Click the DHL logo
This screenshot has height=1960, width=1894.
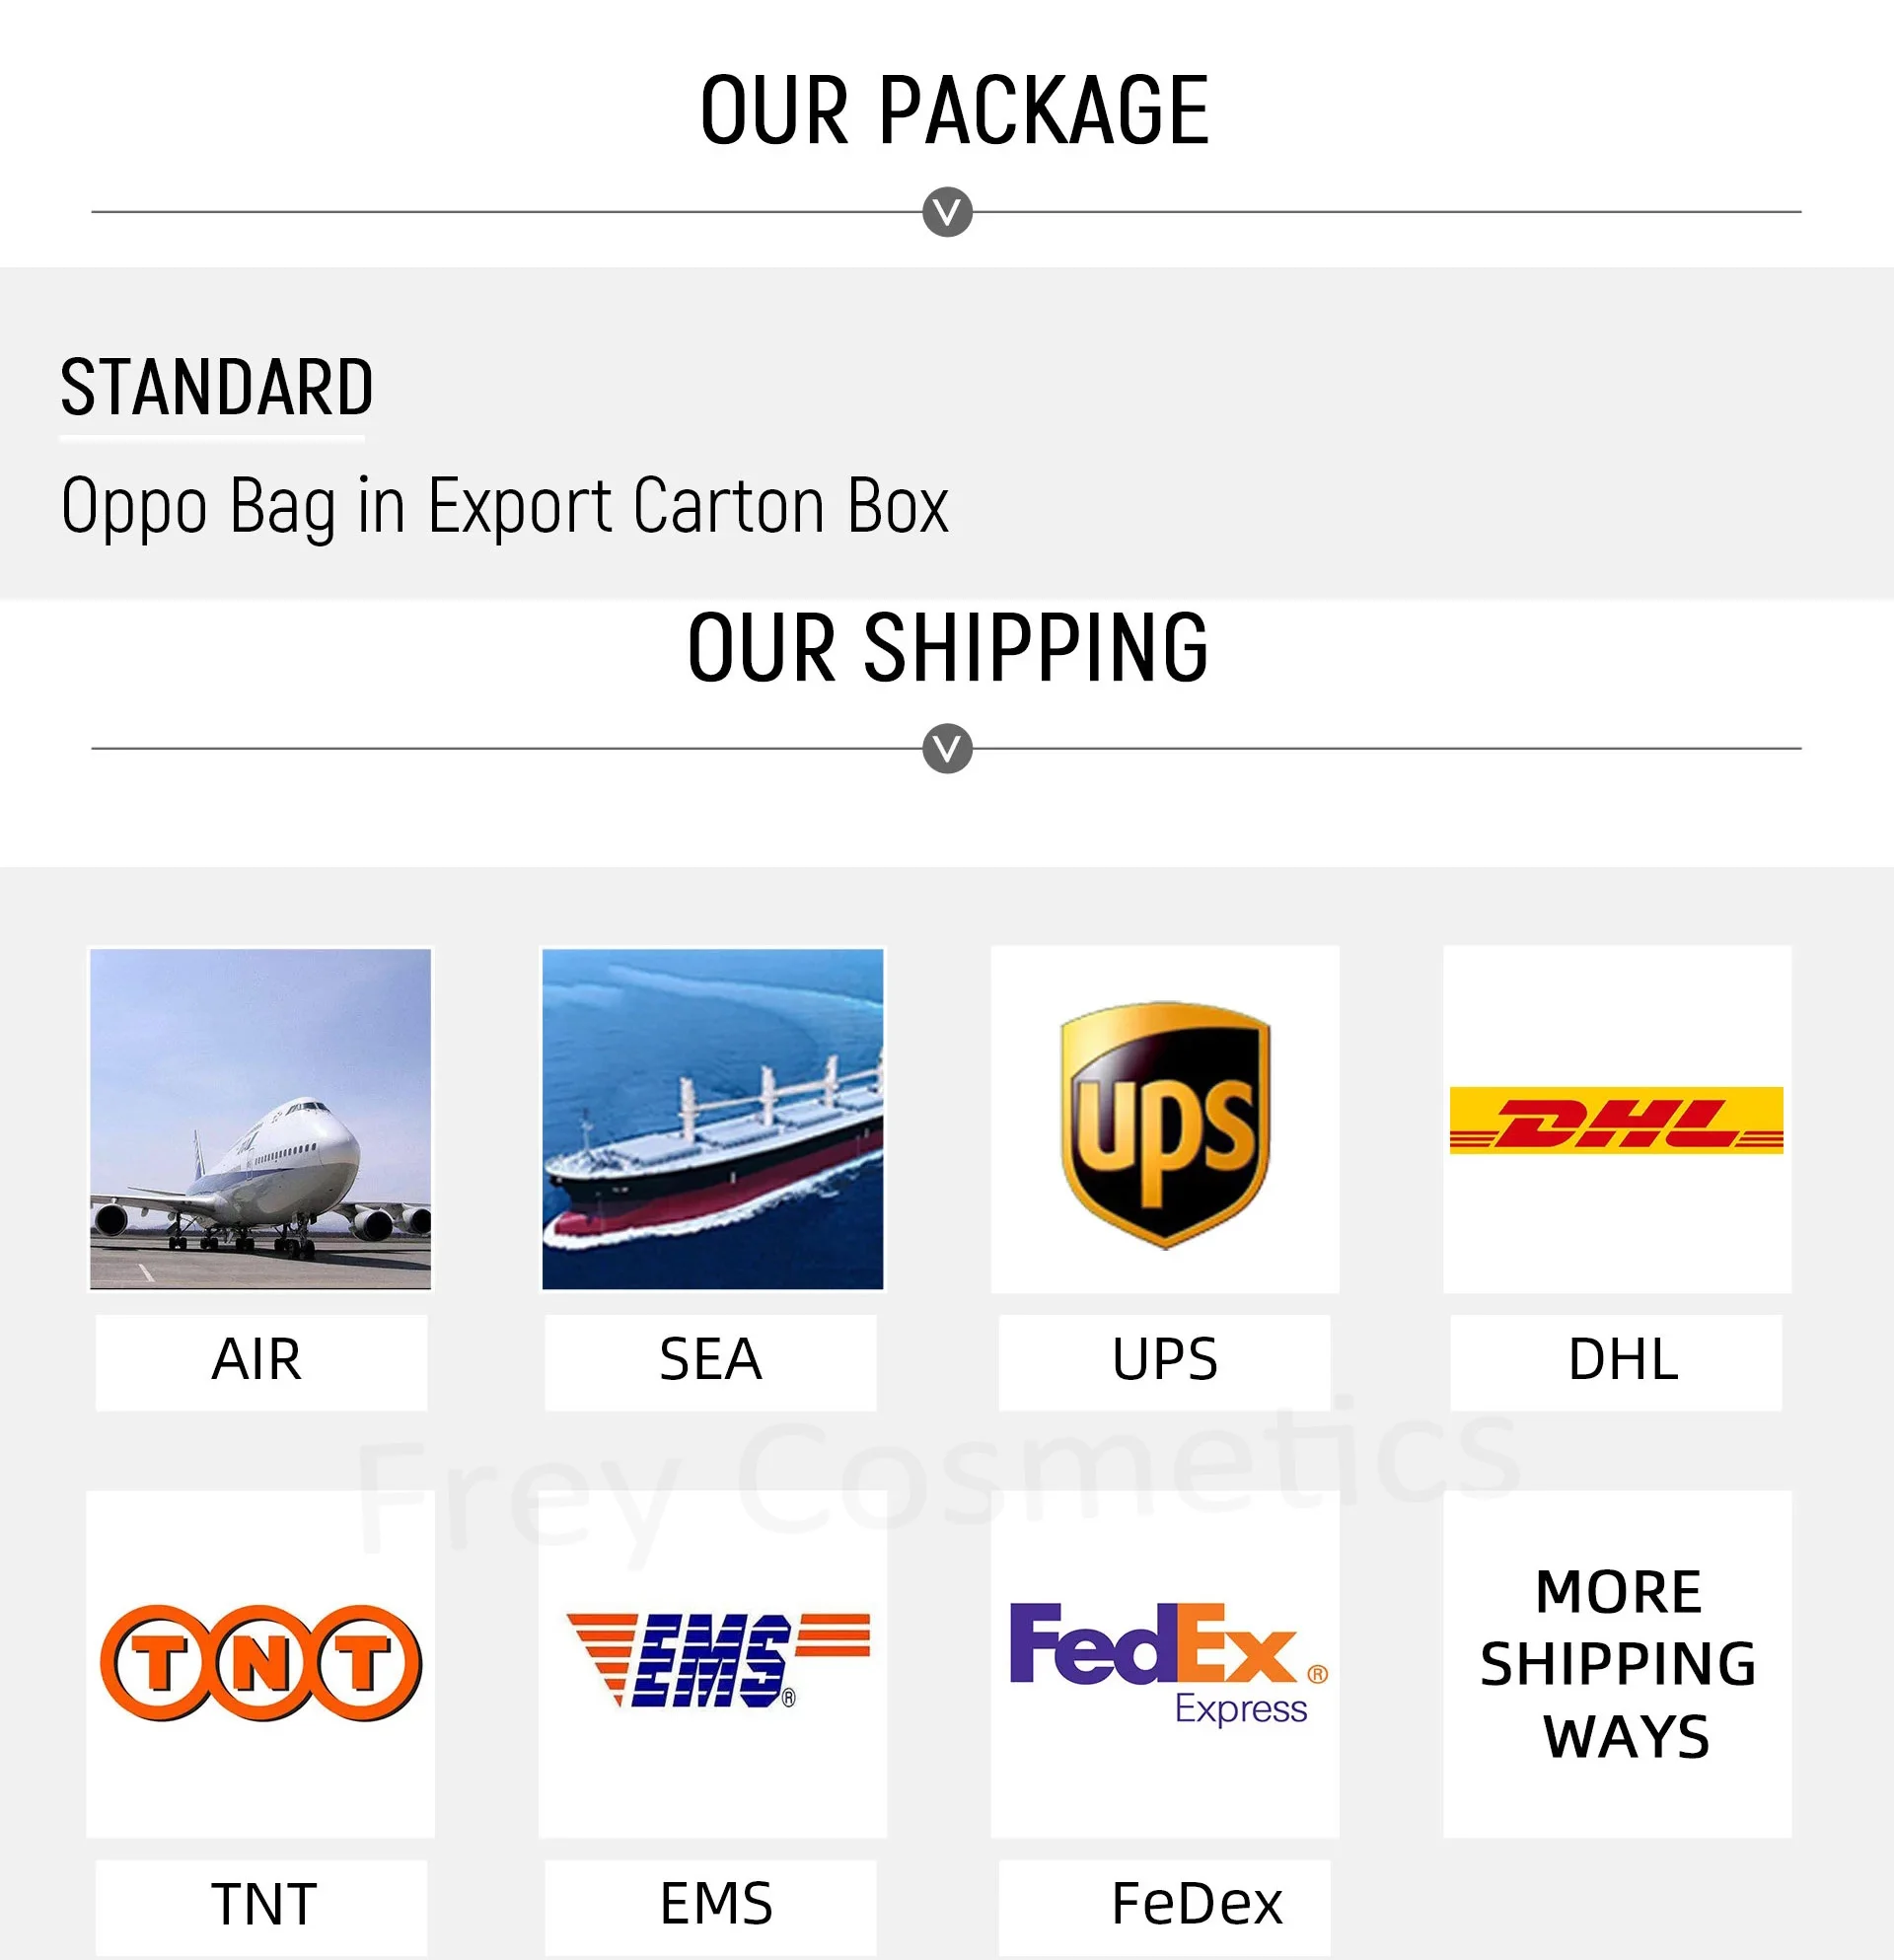[x=1616, y=1120]
